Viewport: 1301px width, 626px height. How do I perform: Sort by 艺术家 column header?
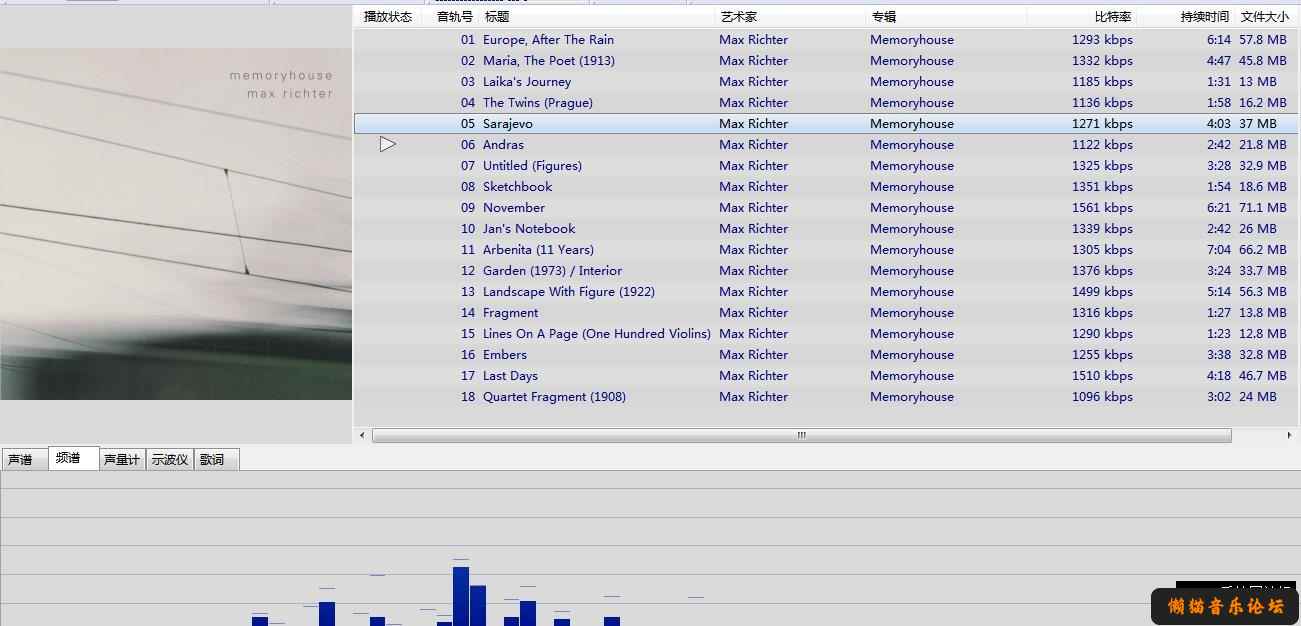point(739,17)
